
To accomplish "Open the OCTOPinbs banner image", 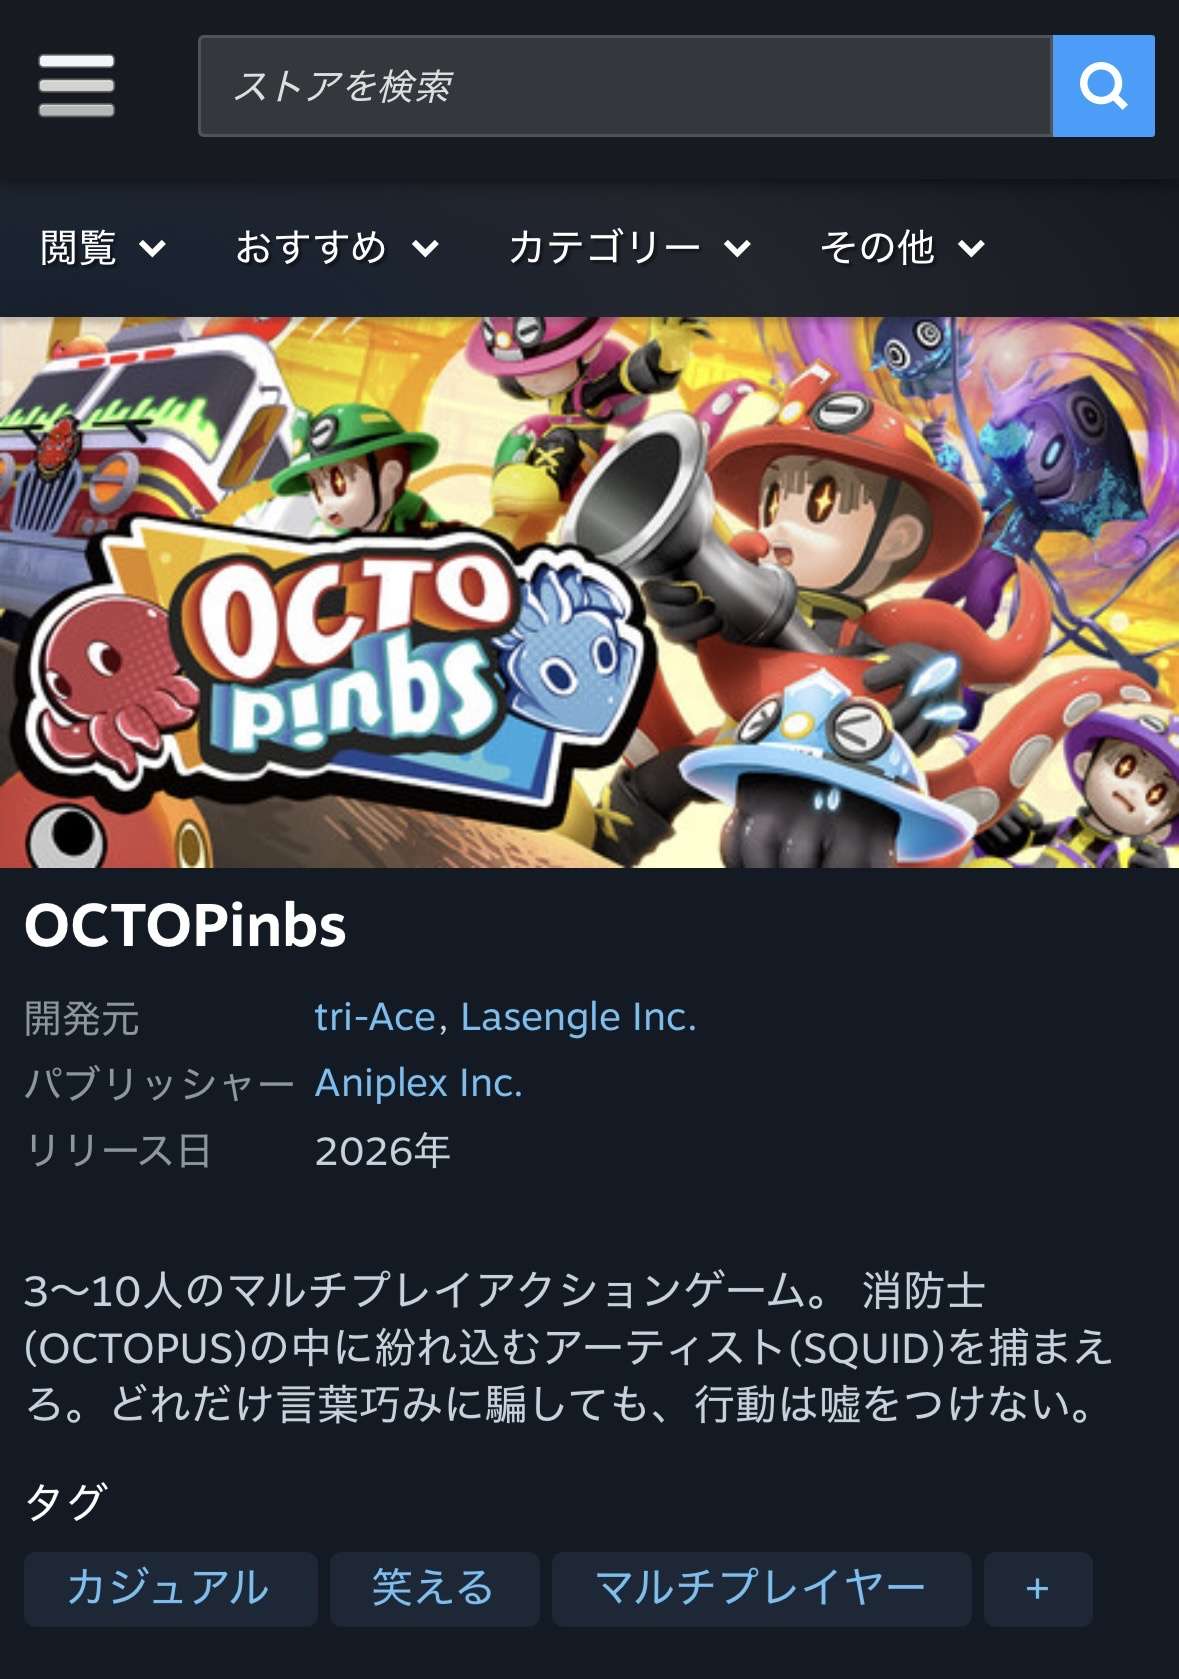I will point(589,592).
